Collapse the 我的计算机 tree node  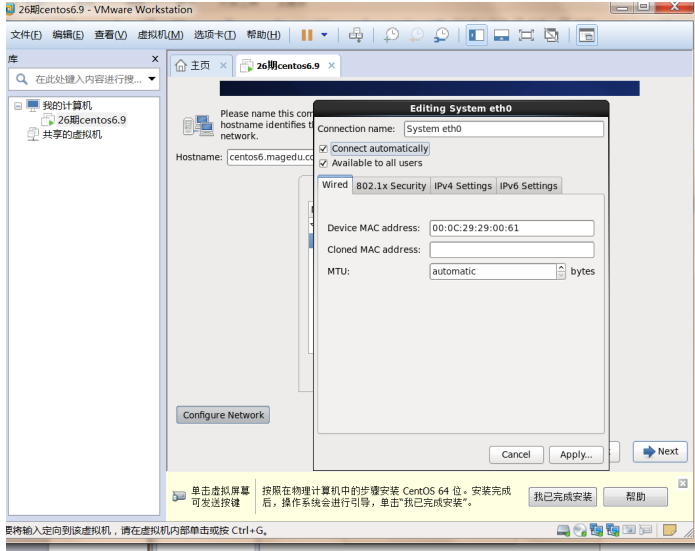[18, 106]
